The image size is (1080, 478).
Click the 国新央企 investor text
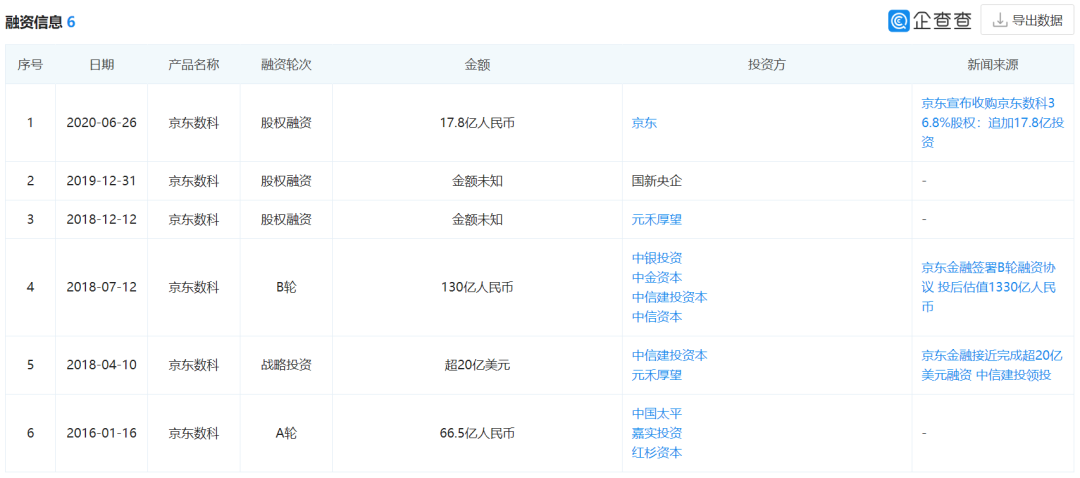pyautogui.click(x=657, y=181)
